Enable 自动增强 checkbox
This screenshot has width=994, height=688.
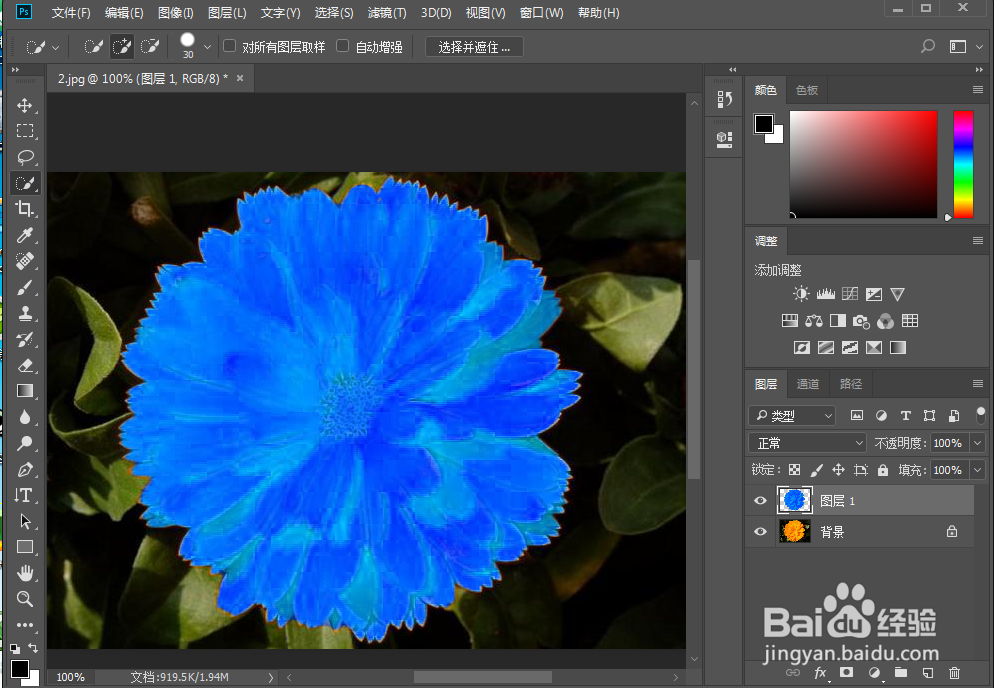(x=342, y=46)
